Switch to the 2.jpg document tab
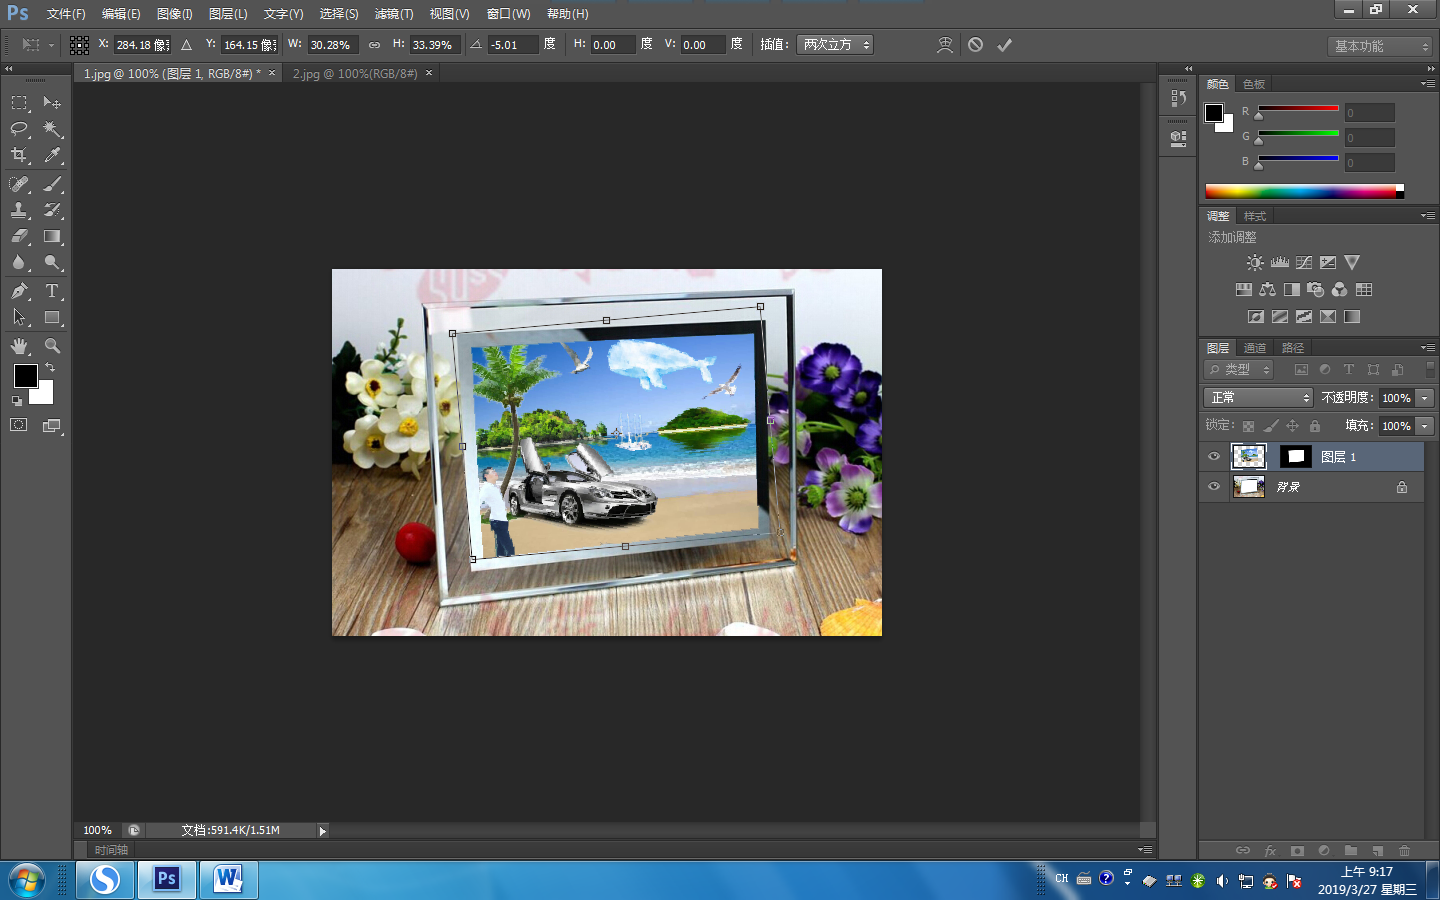This screenshot has height=900, width=1440. 355,74
